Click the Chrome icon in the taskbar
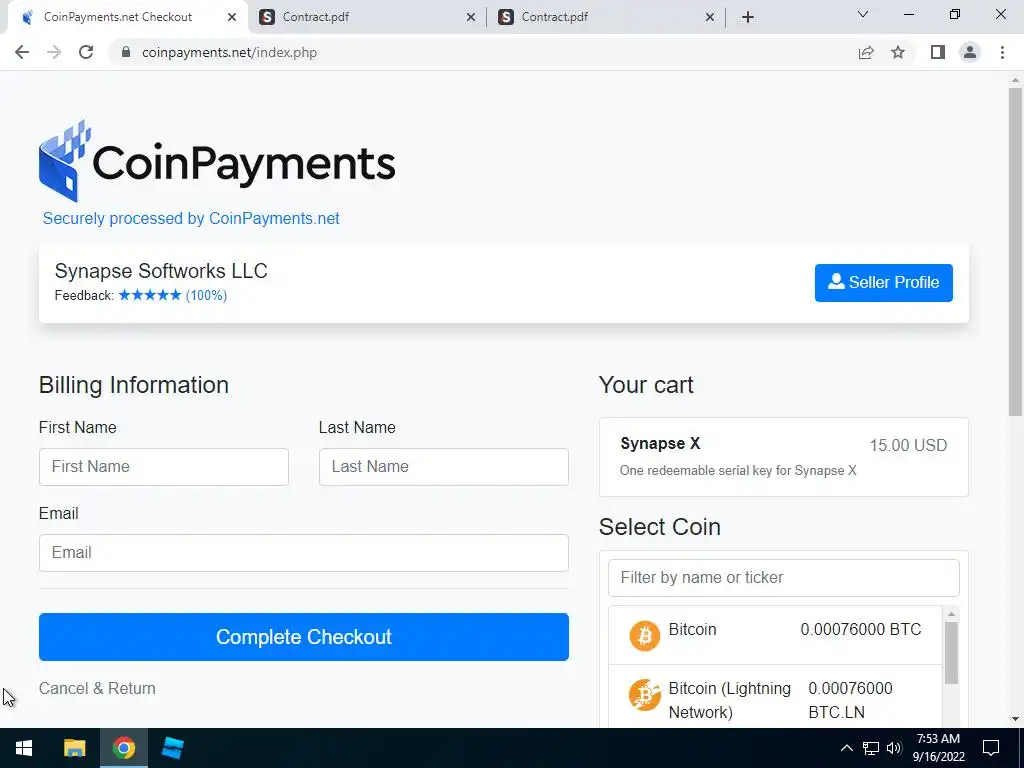The image size is (1024, 768). [123, 748]
